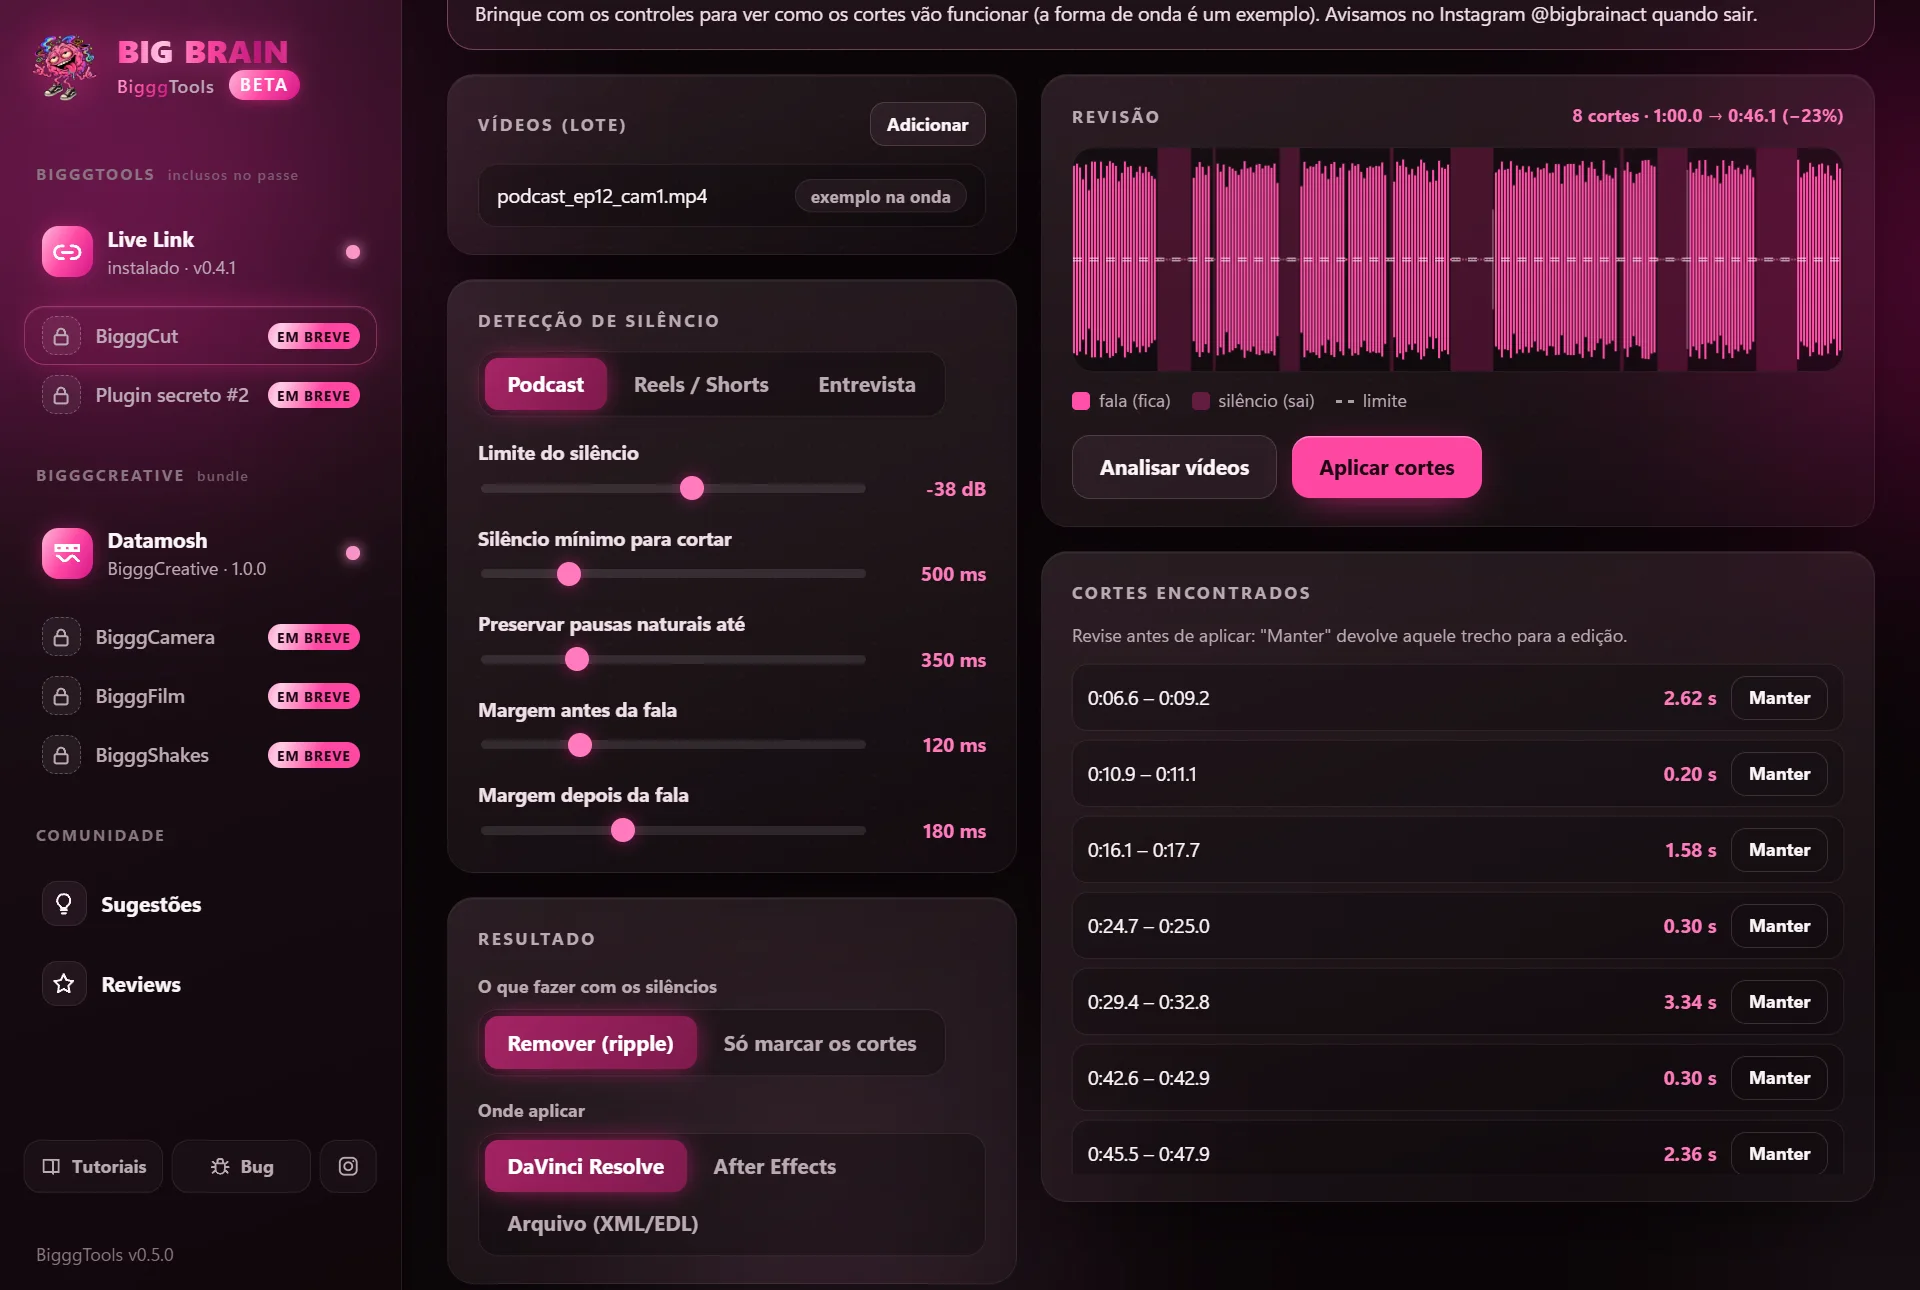
Task: Switch to the Reels / Shorts preset
Action: 701,384
